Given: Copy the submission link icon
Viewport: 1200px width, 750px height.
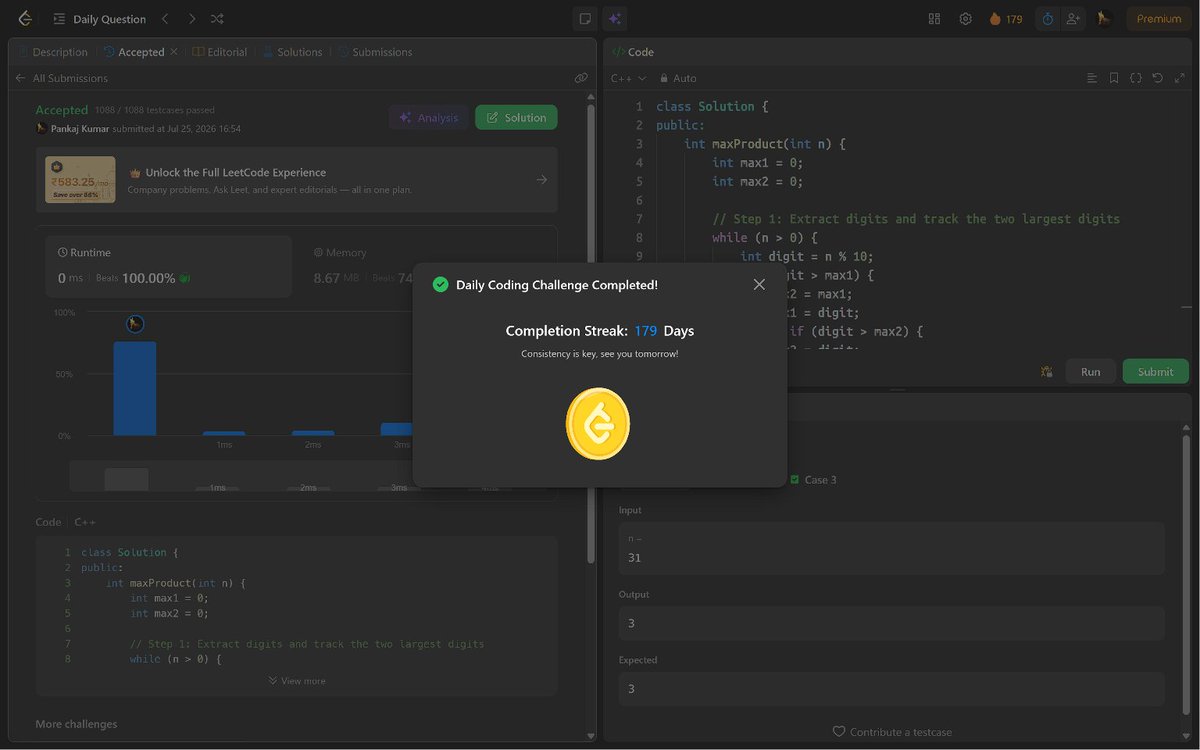Looking at the screenshot, I should (x=581, y=78).
